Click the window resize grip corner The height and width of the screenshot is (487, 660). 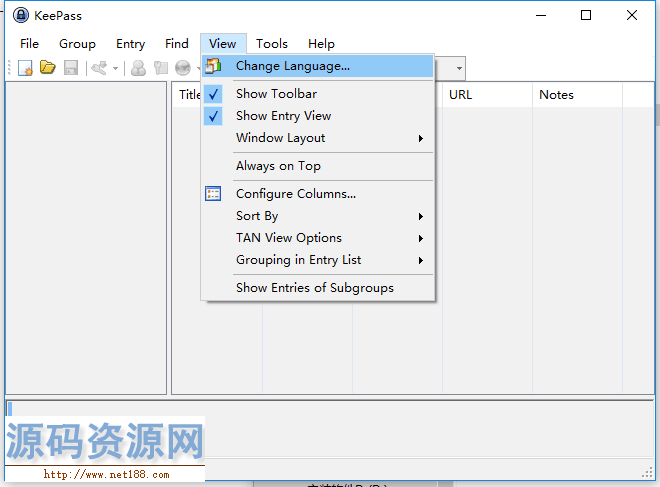(x=647, y=474)
